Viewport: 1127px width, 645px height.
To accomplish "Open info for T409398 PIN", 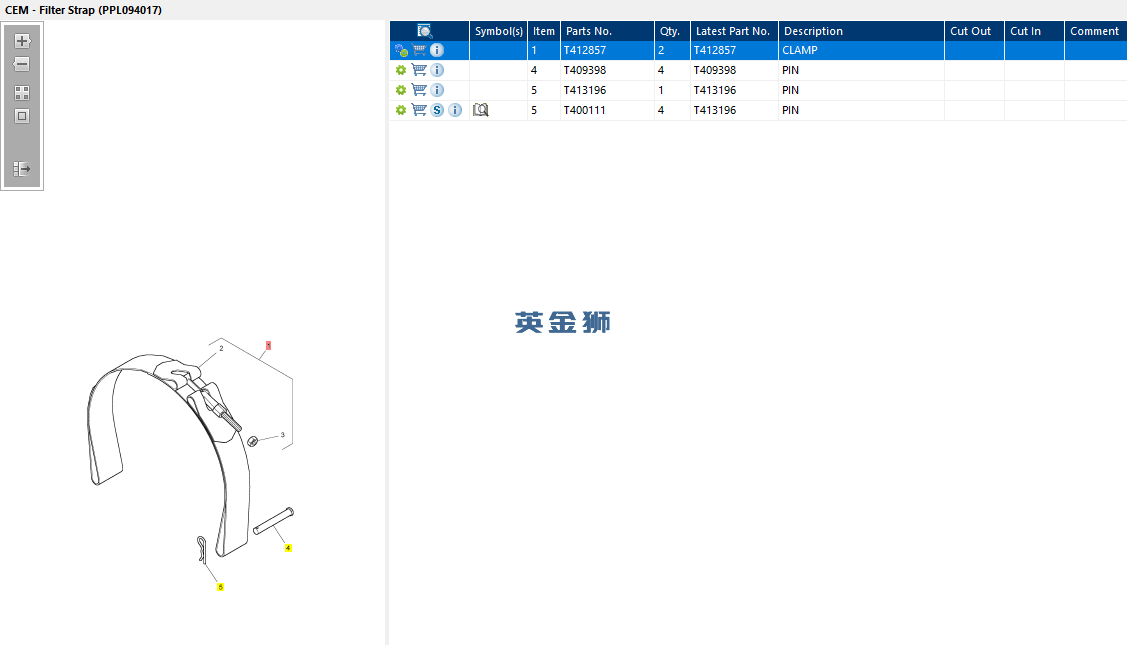I will 437,70.
